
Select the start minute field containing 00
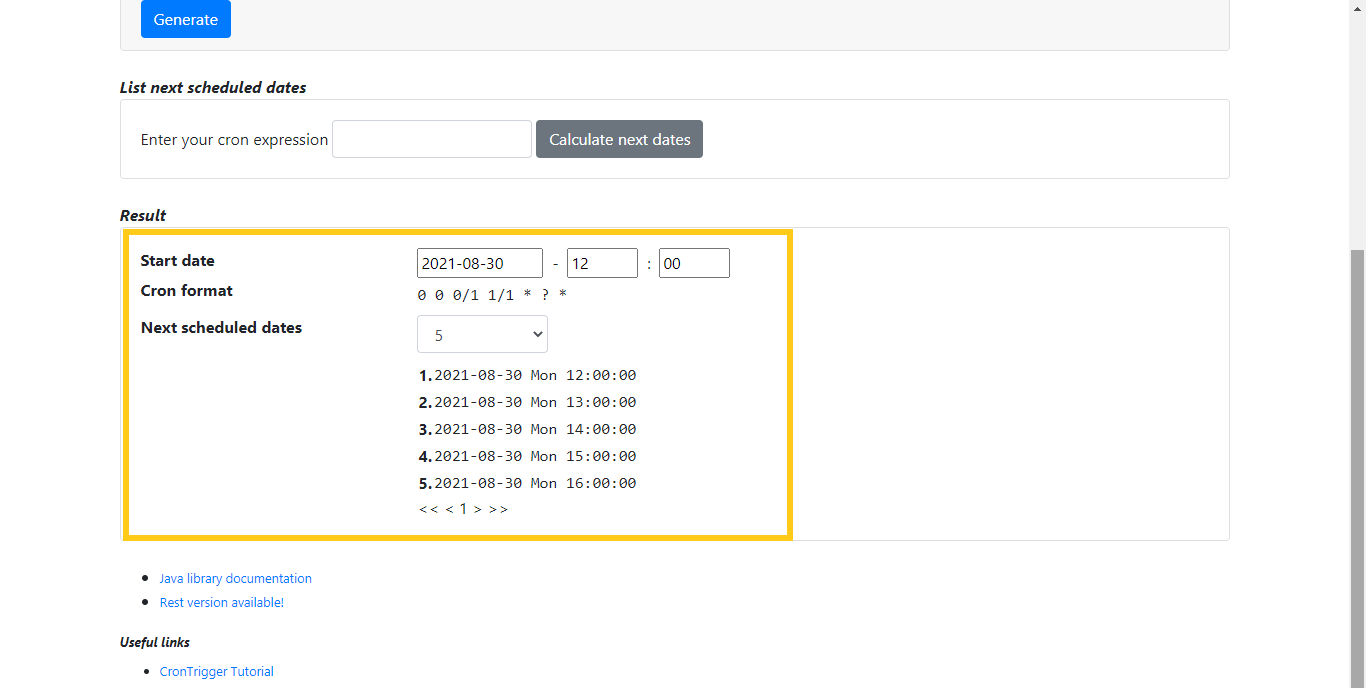[x=693, y=263]
